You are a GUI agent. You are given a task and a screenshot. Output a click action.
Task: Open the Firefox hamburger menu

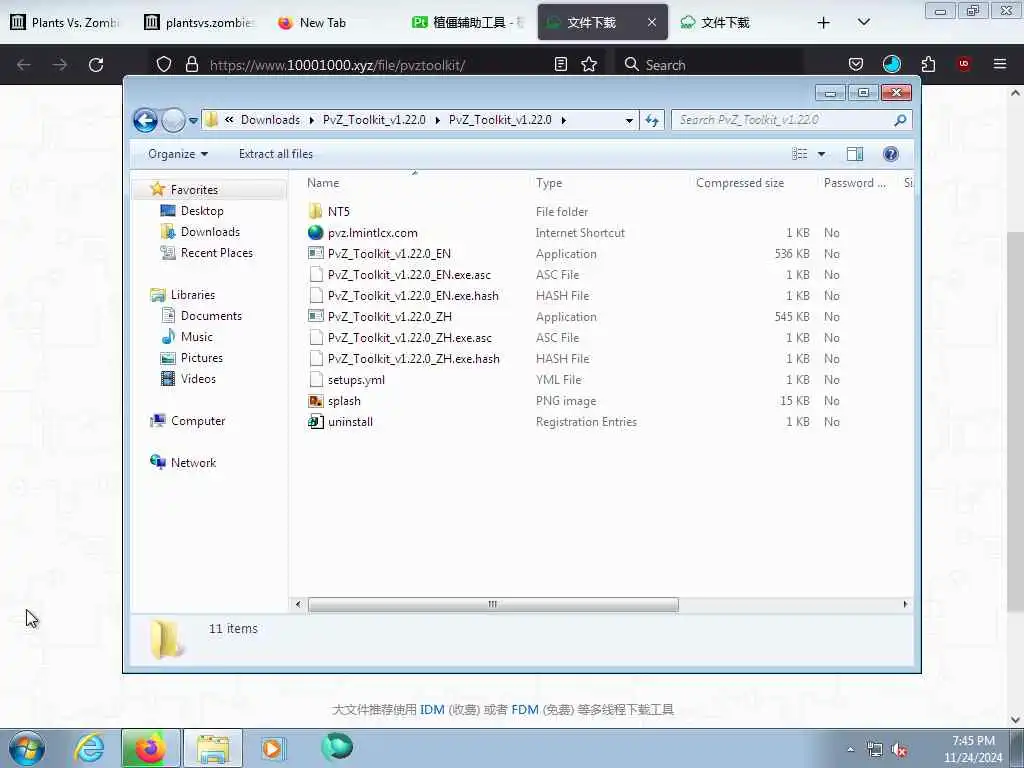point(999,64)
